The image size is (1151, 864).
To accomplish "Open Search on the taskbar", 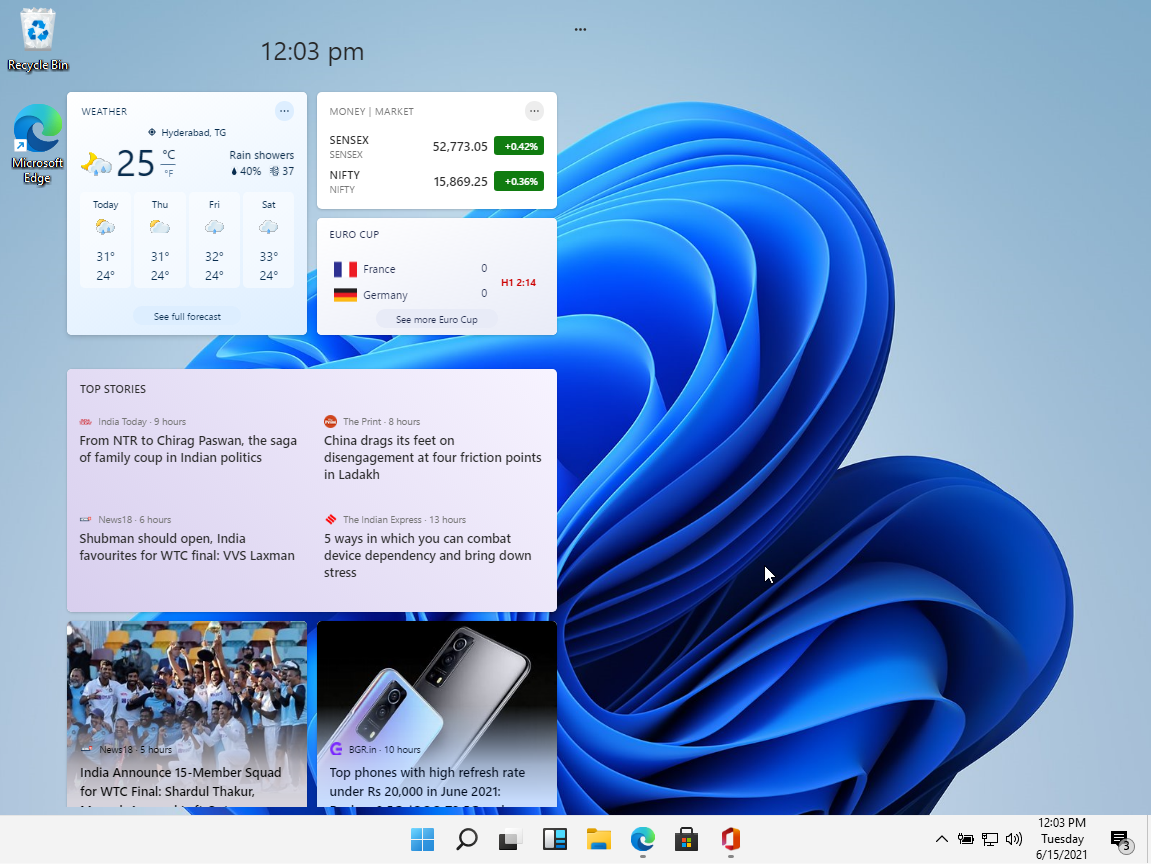I will click(466, 840).
